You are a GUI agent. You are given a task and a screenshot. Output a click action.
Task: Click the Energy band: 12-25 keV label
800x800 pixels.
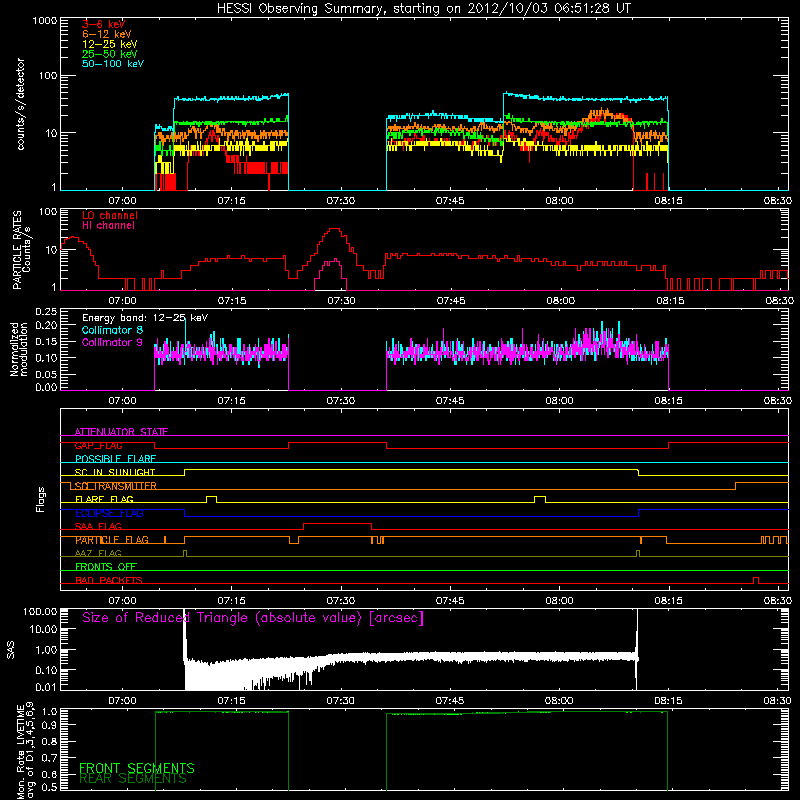pos(145,318)
